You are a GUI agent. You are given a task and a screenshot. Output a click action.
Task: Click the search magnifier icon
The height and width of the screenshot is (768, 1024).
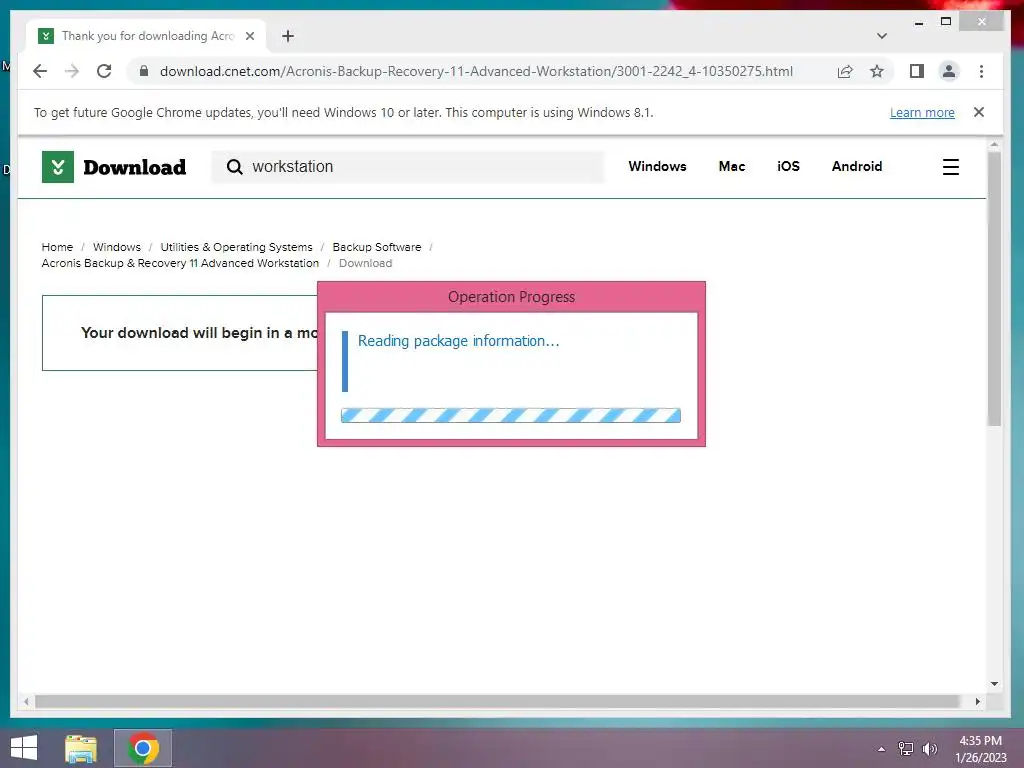[234, 167]
